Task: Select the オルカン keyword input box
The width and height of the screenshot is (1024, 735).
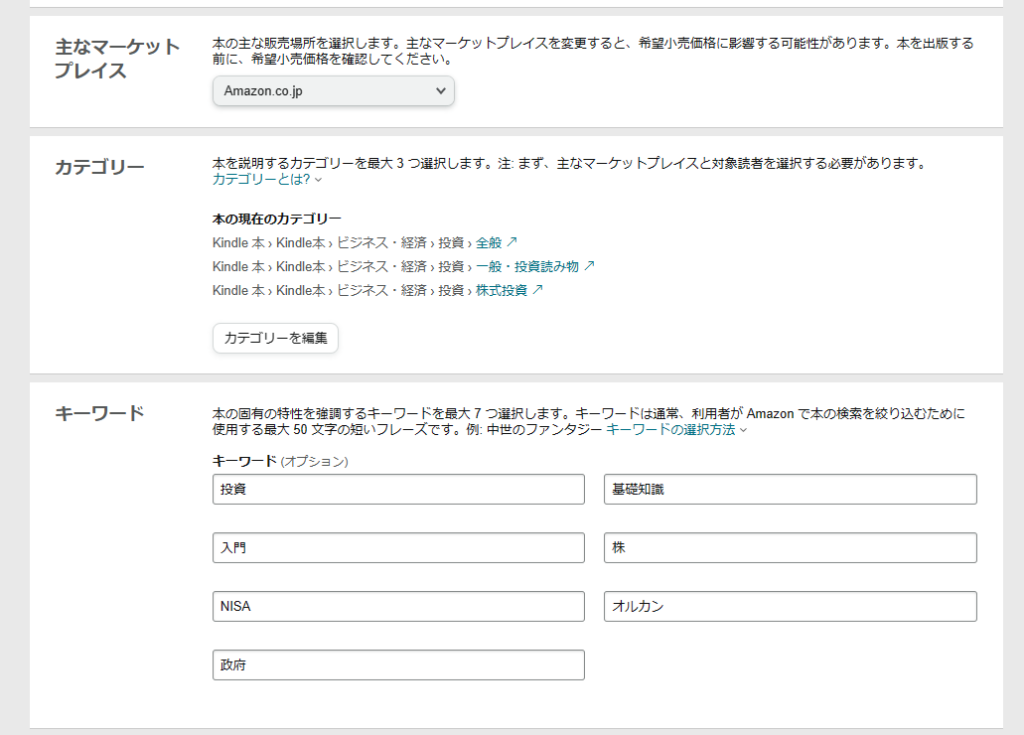Action: coord(790,606)
